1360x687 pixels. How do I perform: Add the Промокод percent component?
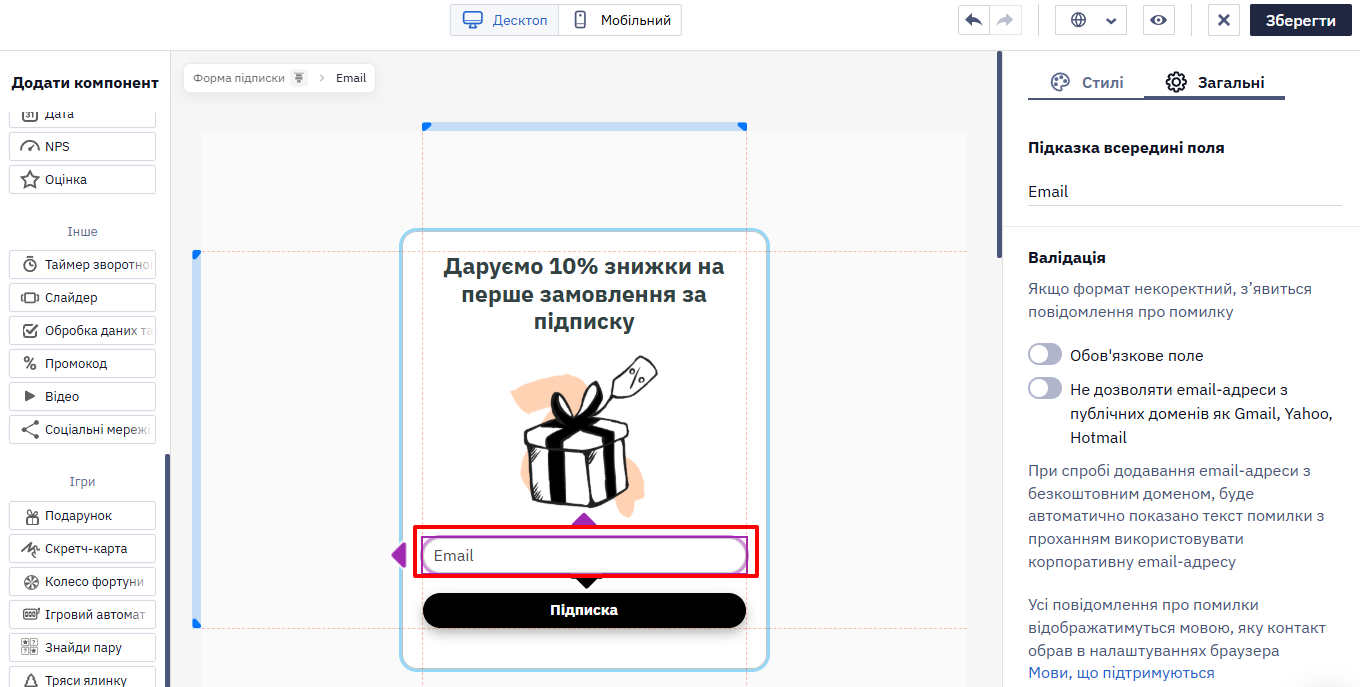(83, 363)
